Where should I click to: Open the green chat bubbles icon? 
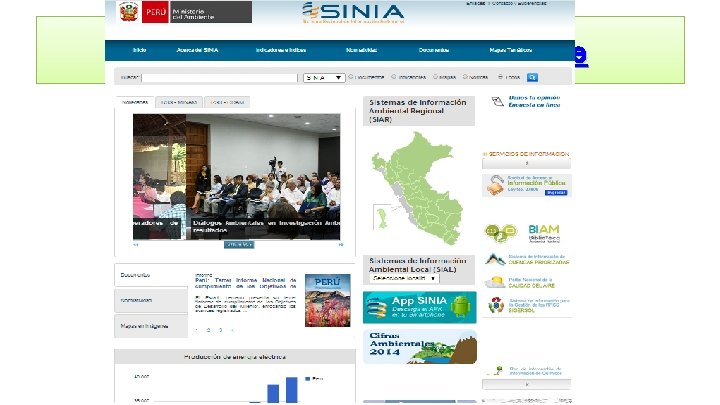click(500, 232)
